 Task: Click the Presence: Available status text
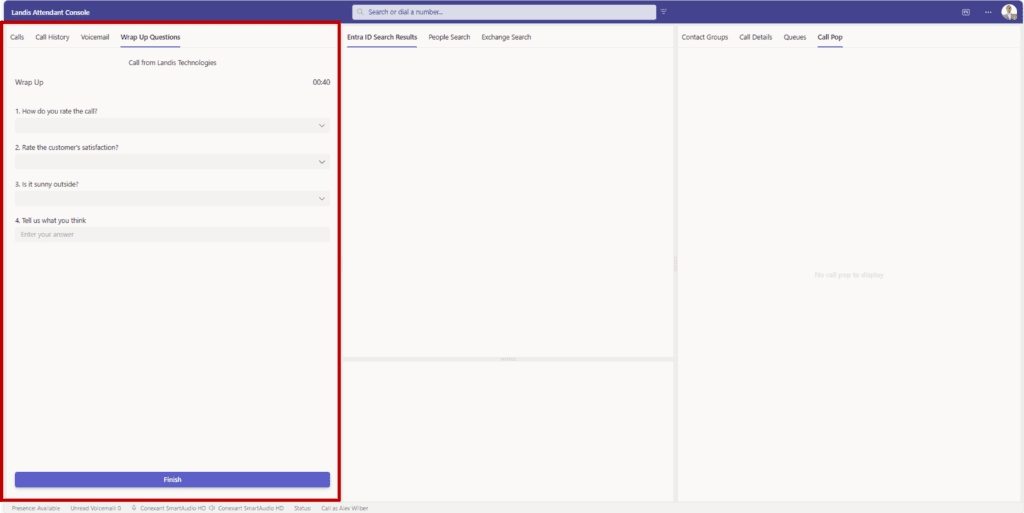tap(36, 508)
